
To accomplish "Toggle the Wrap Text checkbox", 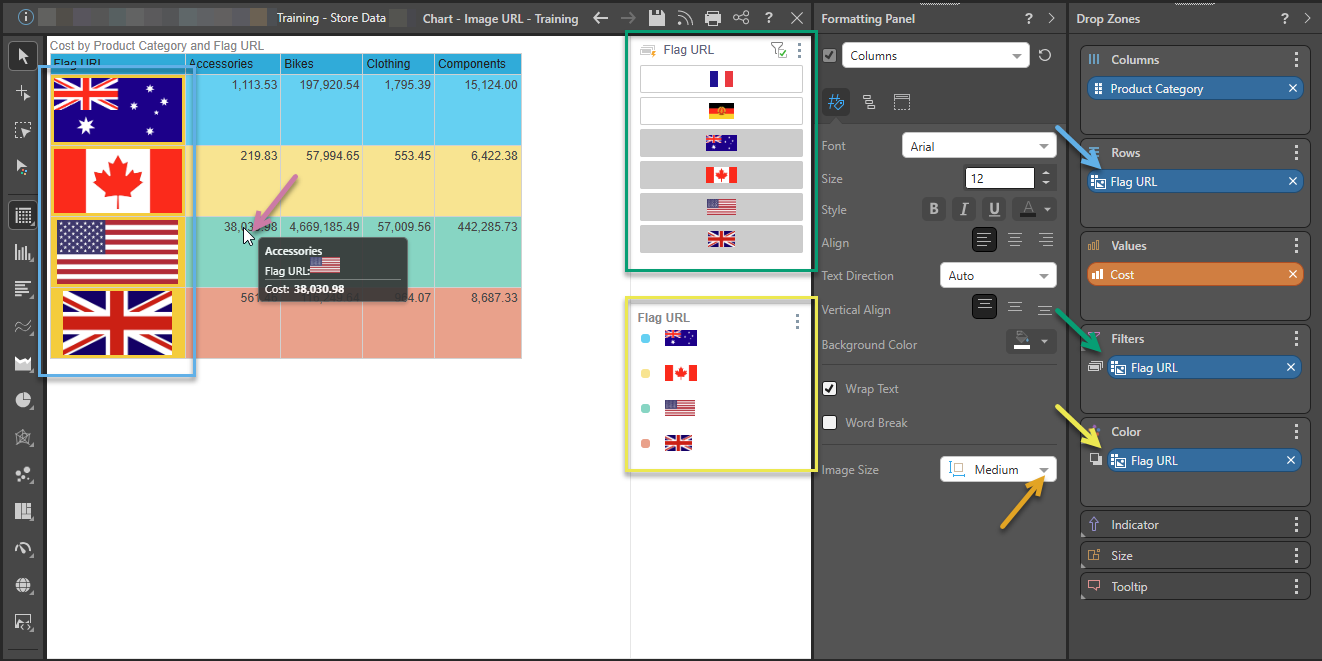I will [x=829, y=389].
